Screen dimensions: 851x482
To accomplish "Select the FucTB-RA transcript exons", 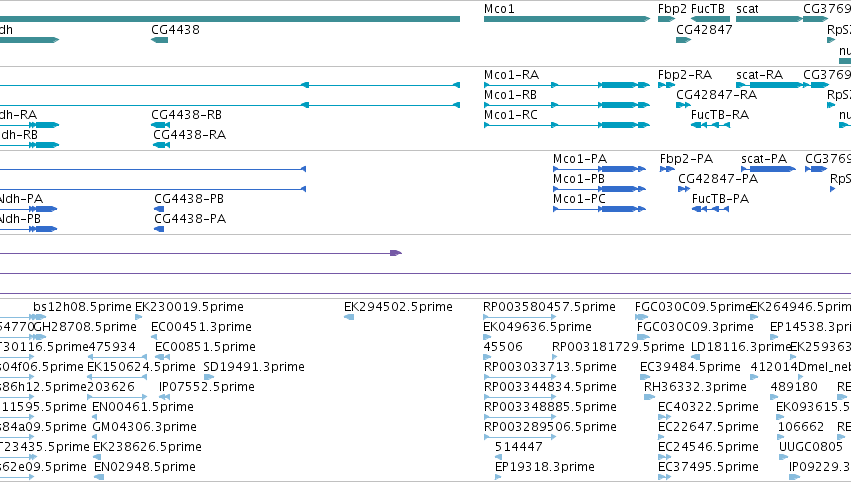I will tap(710, 125).
